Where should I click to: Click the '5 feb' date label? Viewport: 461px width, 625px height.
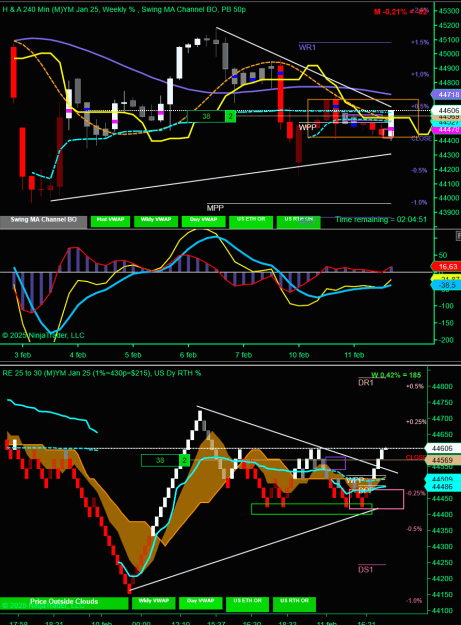pyautogui.click(x=133, y=355)
